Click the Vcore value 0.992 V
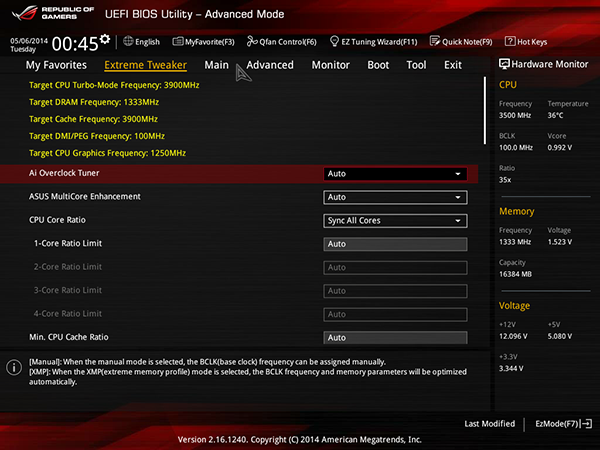This screenshot has height=450, width=600. 559,147
